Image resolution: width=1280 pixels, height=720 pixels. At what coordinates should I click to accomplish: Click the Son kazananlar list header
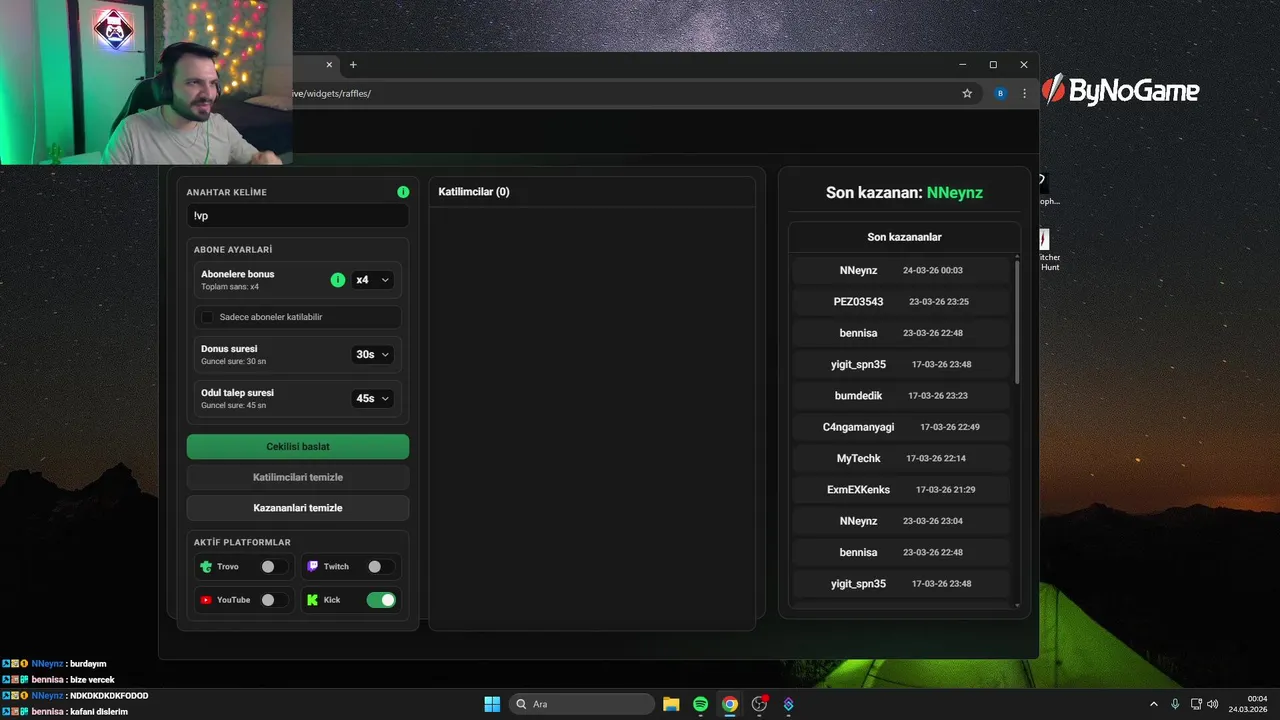pos(904,237)
